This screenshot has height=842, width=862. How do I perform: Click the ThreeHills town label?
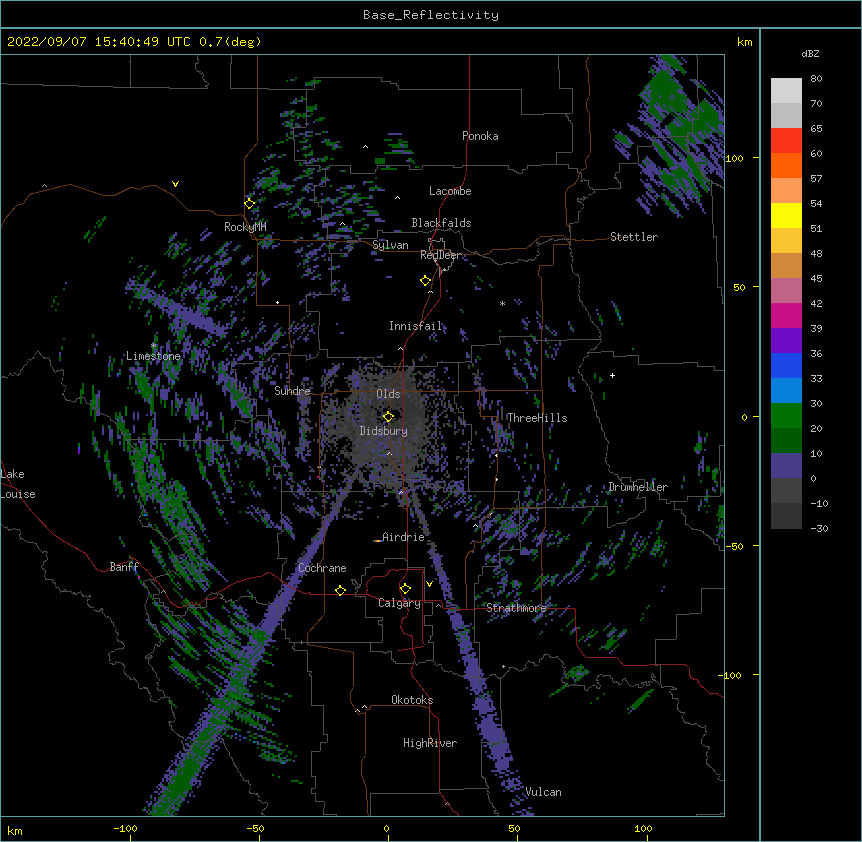pyautogui.click(x=537, y=418)
